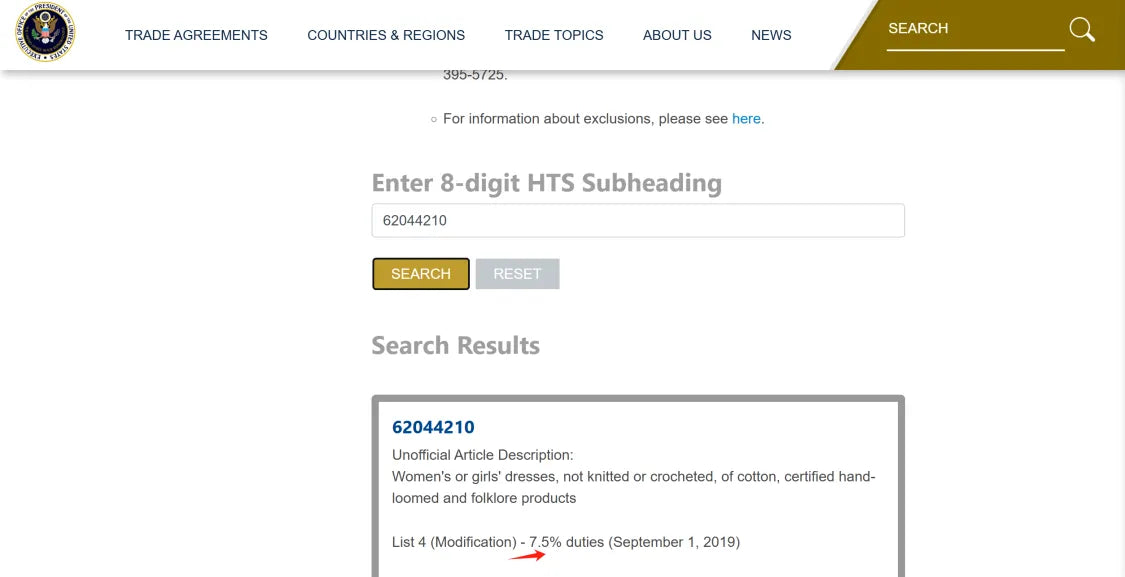Click the gold SEARCH button
The width and height of the screenshot is (1125, 577).
click(421, 274)
